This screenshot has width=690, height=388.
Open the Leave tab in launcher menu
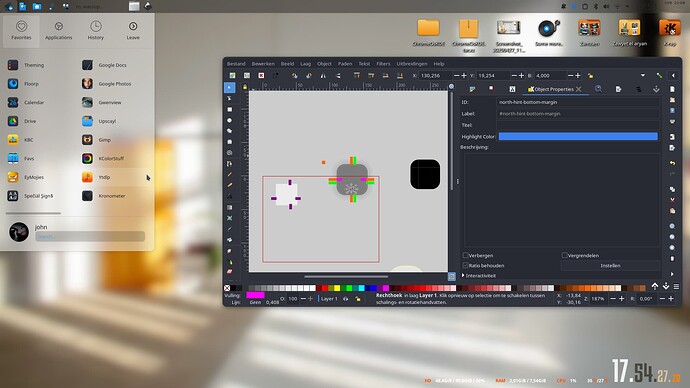tap(133, 31)
